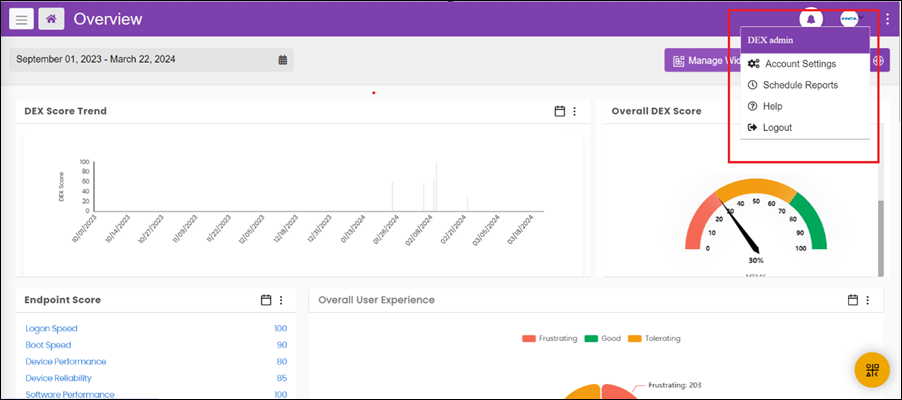Open DEX Score Trend widget options menu

click(x=574, y=111)
